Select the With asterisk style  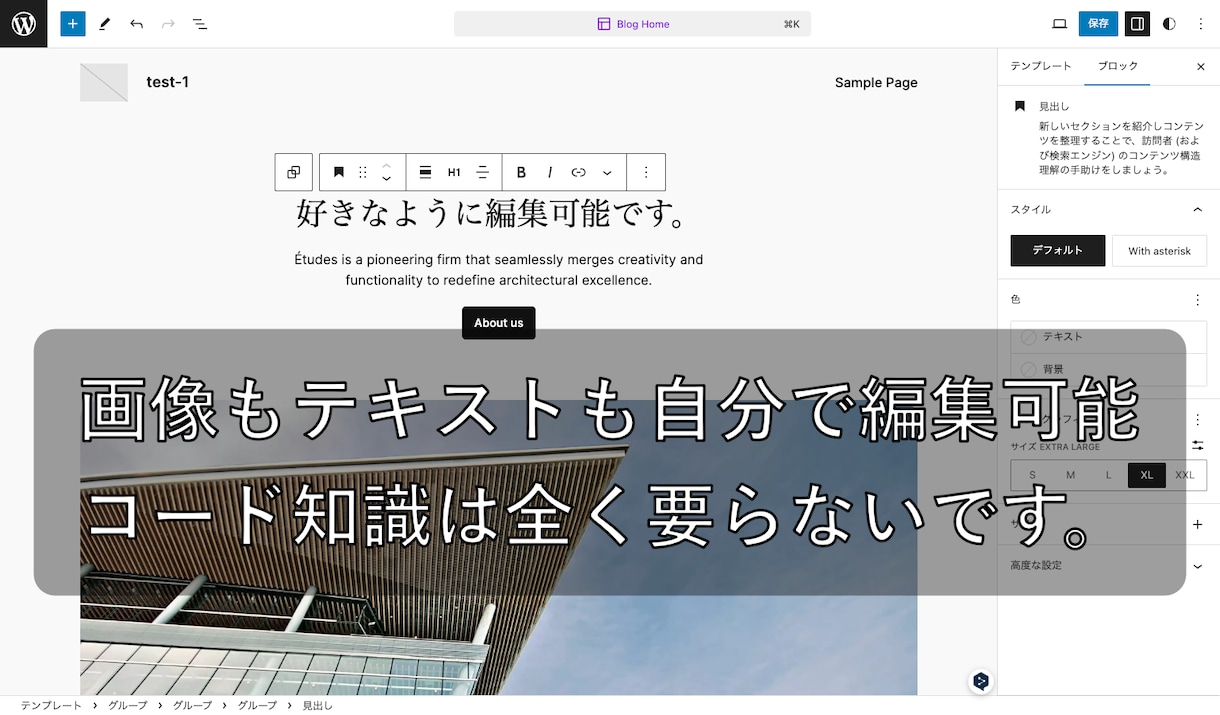tap(1159, 251)
